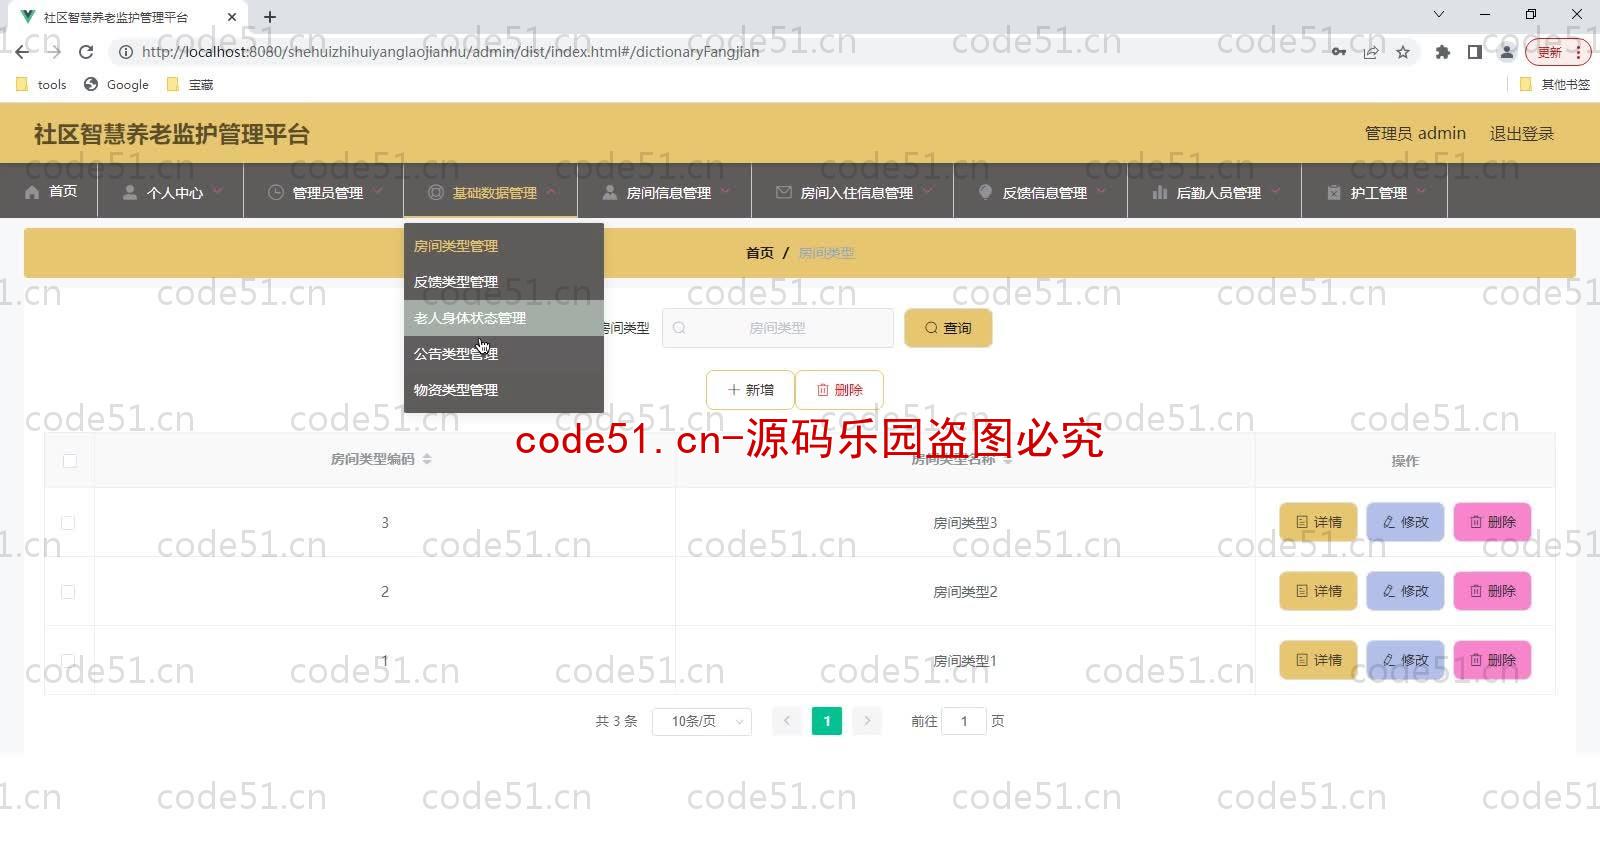
Task: Click the 管理员 admin label
Action: pyautogui.click(x=1415, y=133)
